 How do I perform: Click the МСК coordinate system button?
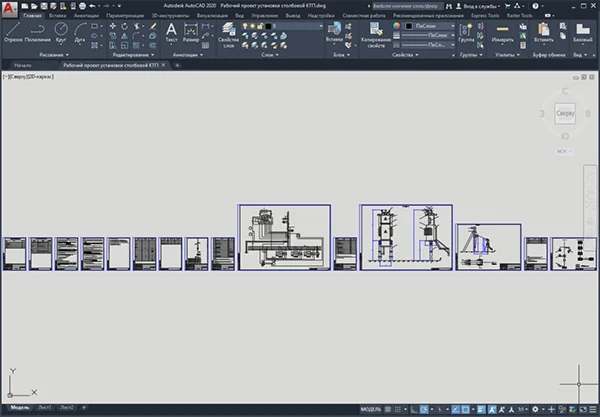[x=564, y=151]
